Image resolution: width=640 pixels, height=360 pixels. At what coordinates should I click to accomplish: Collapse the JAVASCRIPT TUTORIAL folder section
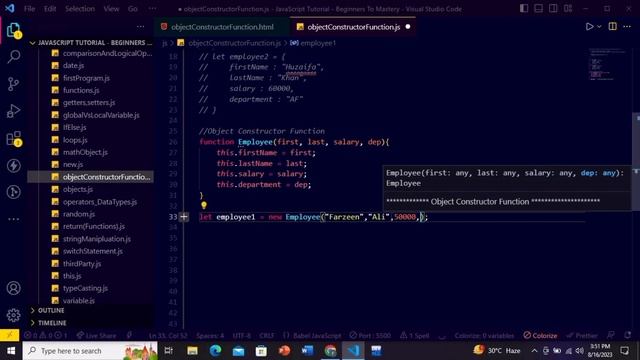92,42
